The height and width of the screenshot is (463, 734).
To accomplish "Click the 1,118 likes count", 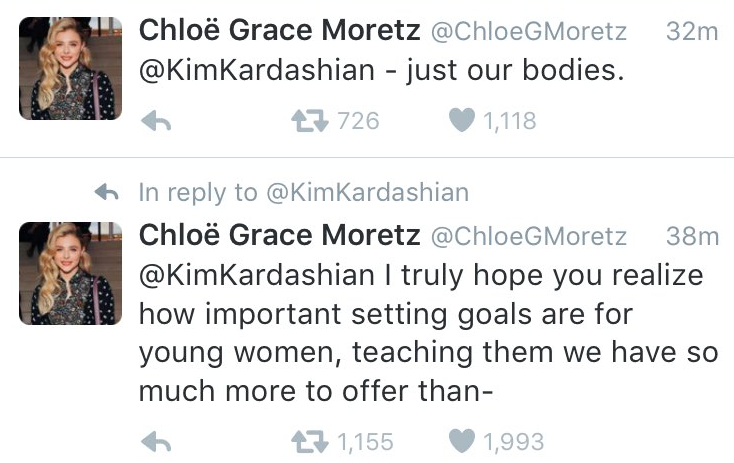I will pyautogui.click(x=509, y=121).
